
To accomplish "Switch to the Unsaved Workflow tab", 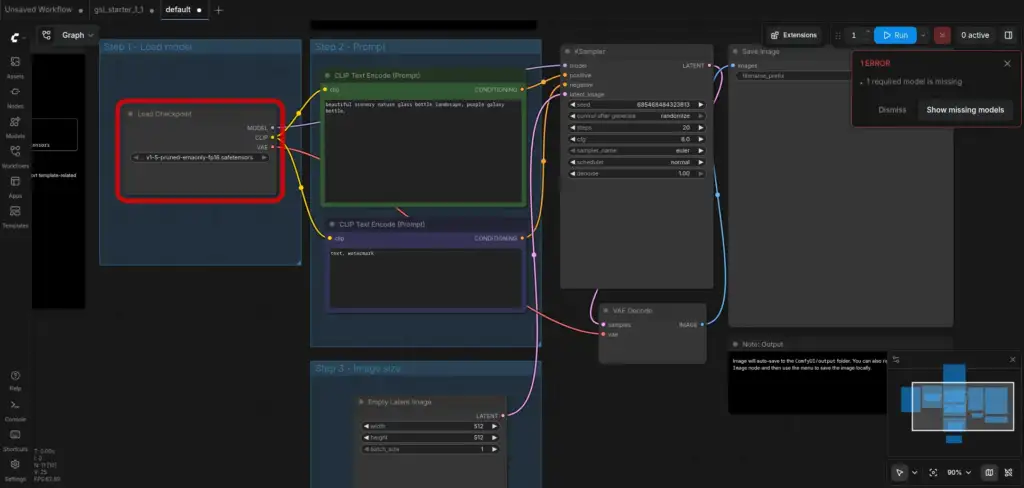I will (x=37, y=10).
